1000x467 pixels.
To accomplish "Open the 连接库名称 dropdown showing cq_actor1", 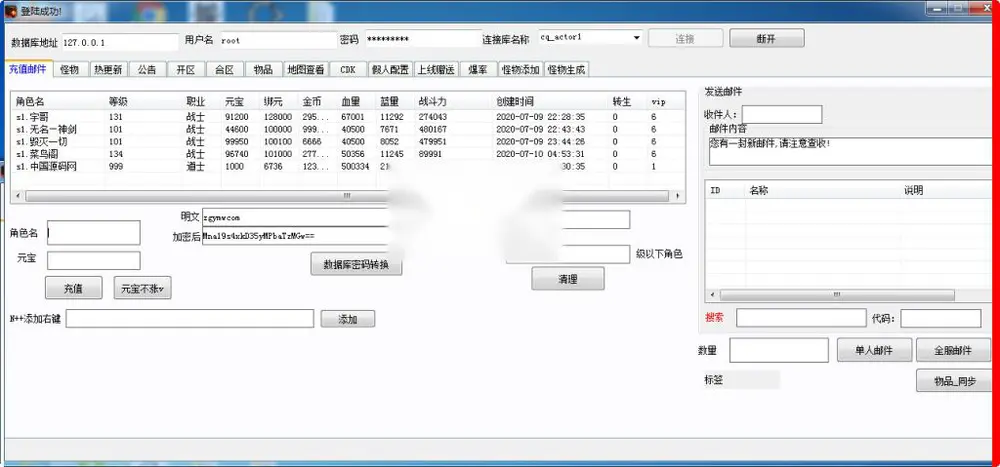I will point(636,38).
